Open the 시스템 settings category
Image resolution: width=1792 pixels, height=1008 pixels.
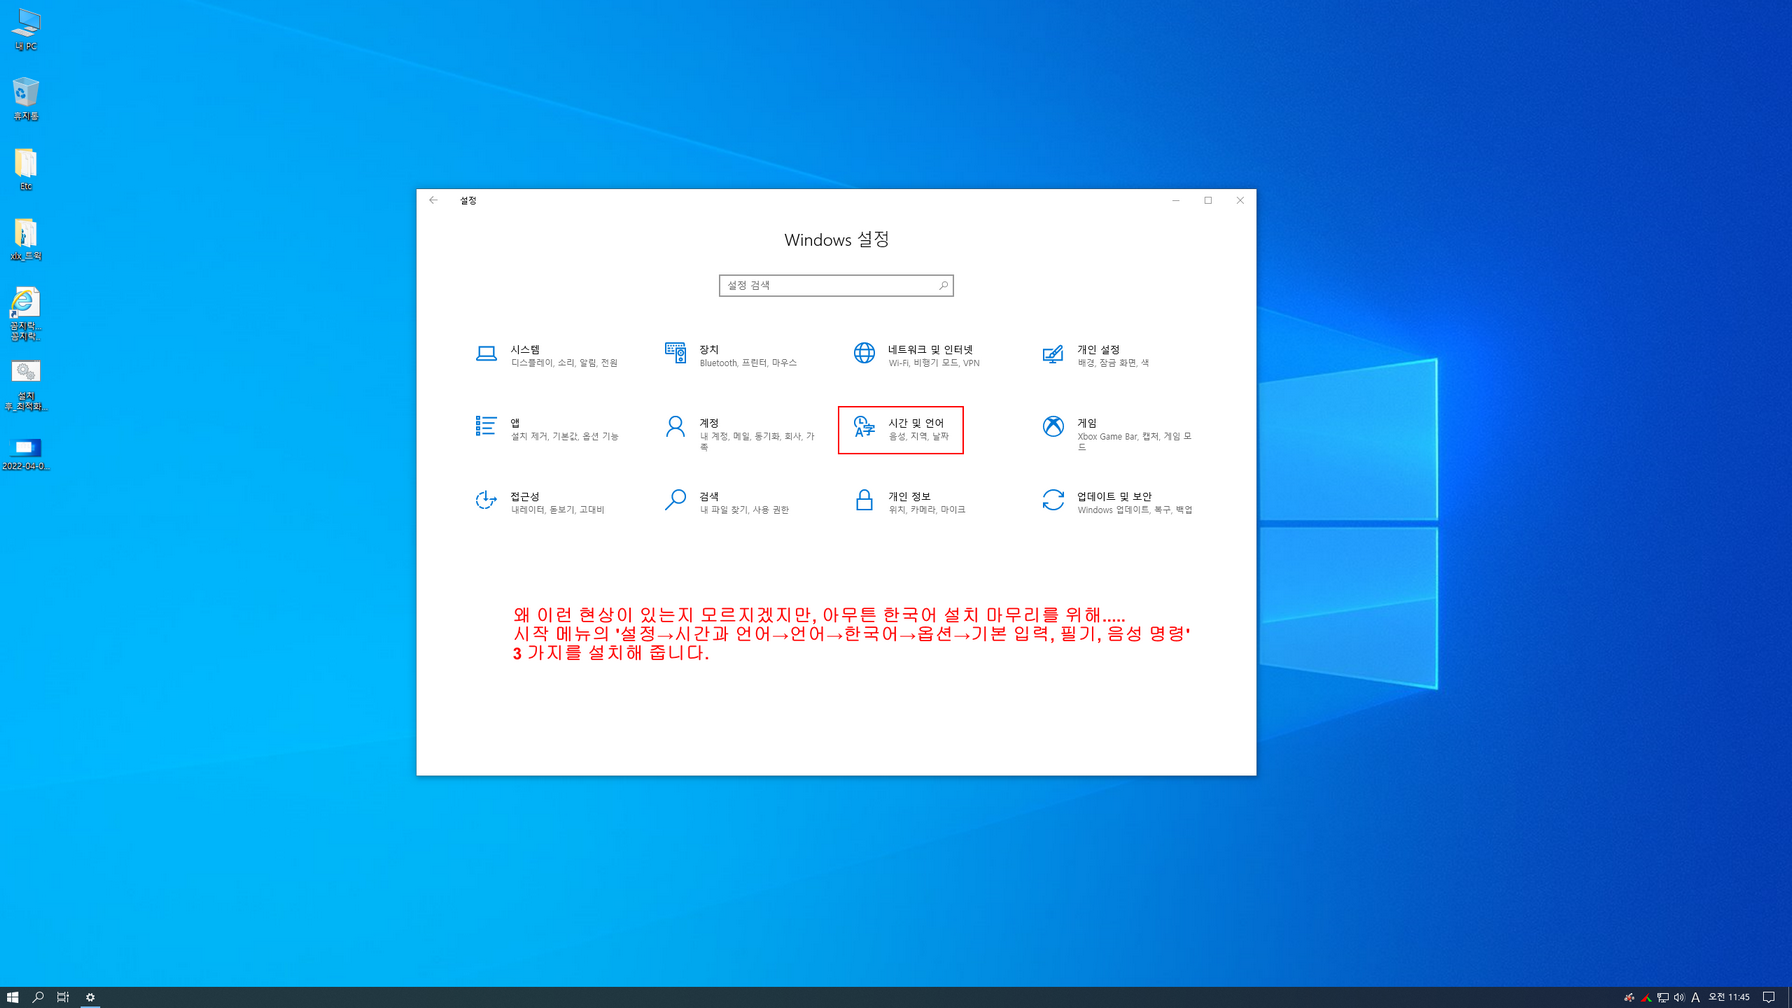(547, 356)
